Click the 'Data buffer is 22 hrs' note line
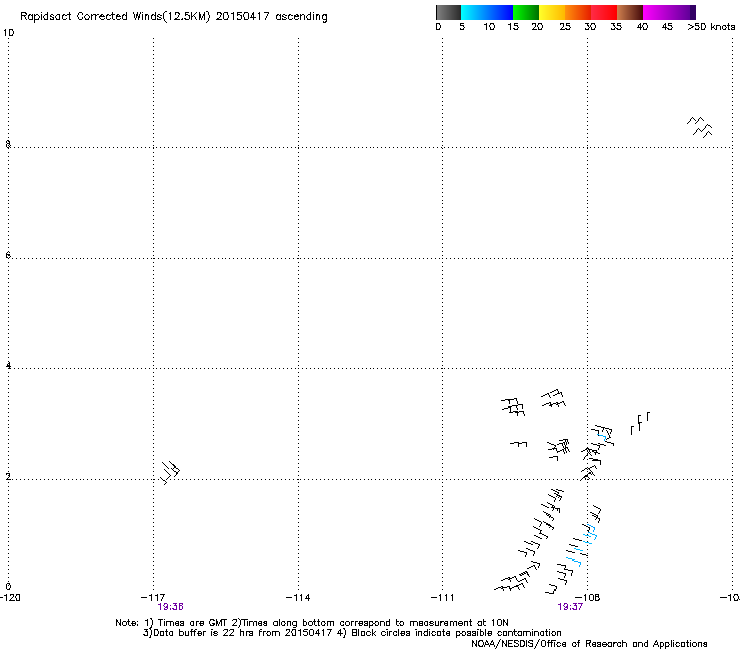Image resolution: width=740 pixels, height=650 pixels. (x=352, y=633)
